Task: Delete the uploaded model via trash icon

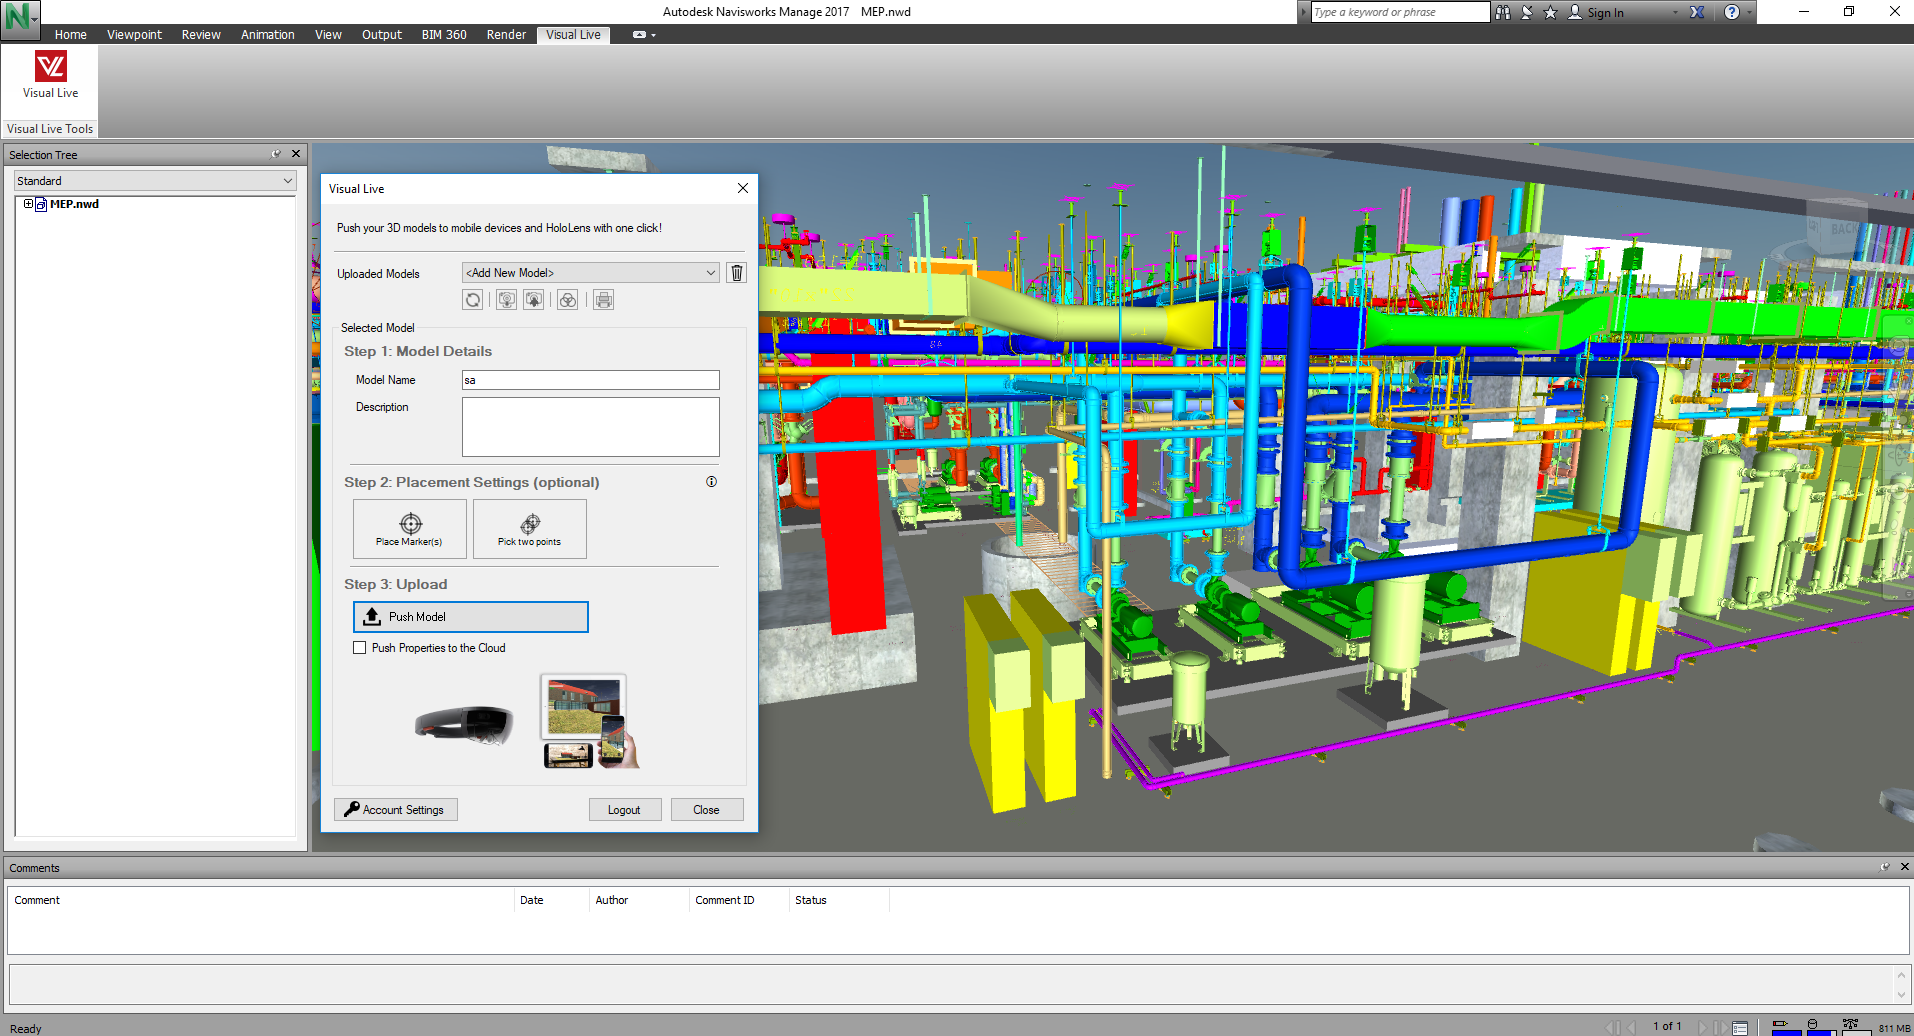Action: (x=737, y=273)
